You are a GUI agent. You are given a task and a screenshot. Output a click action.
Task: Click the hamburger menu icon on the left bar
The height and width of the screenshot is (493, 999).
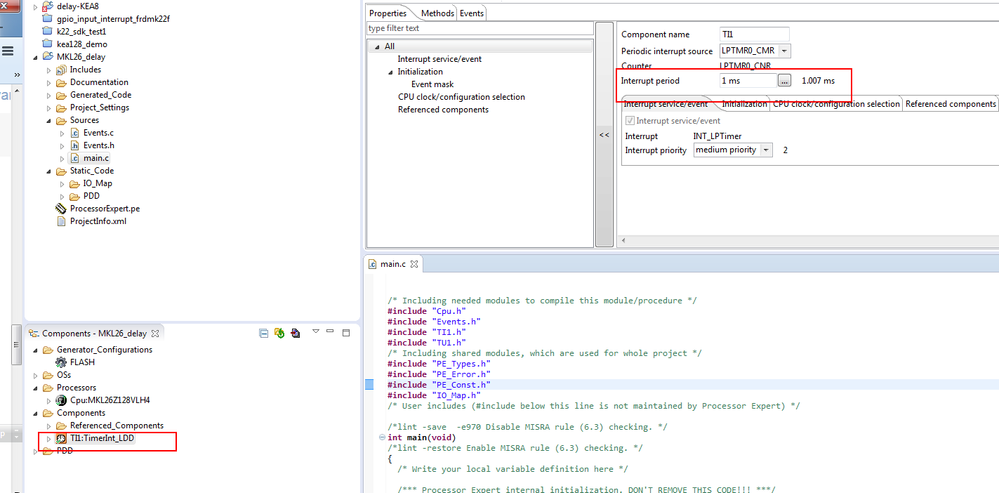[8, 52]
